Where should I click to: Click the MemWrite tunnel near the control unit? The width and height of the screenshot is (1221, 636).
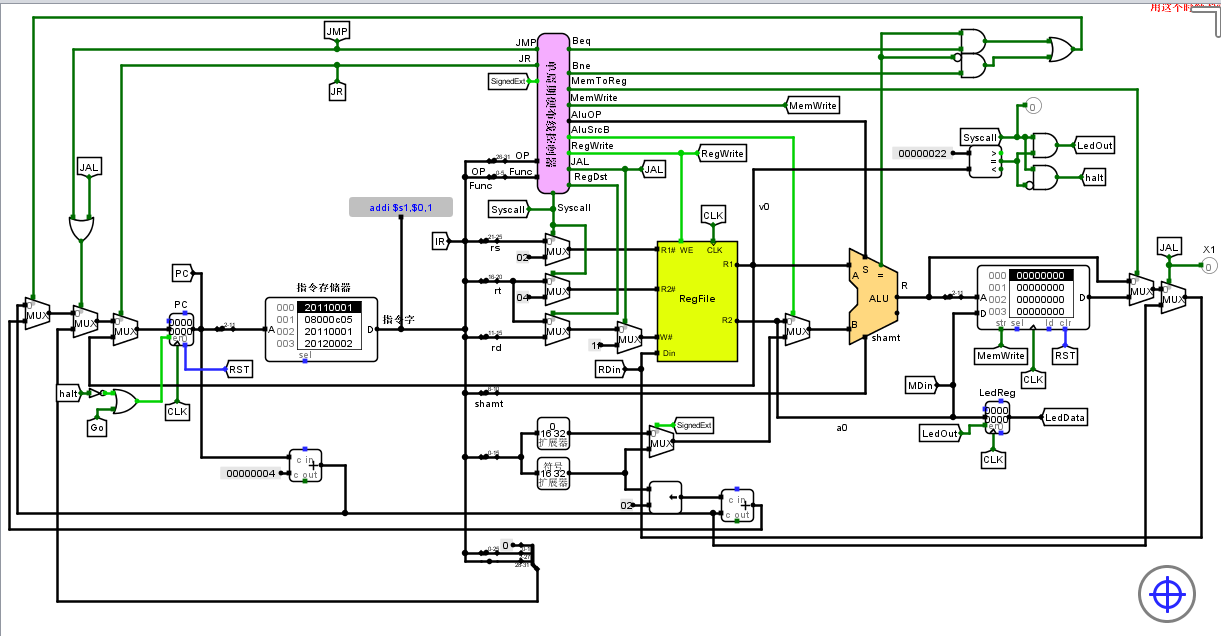click(812, 105)
